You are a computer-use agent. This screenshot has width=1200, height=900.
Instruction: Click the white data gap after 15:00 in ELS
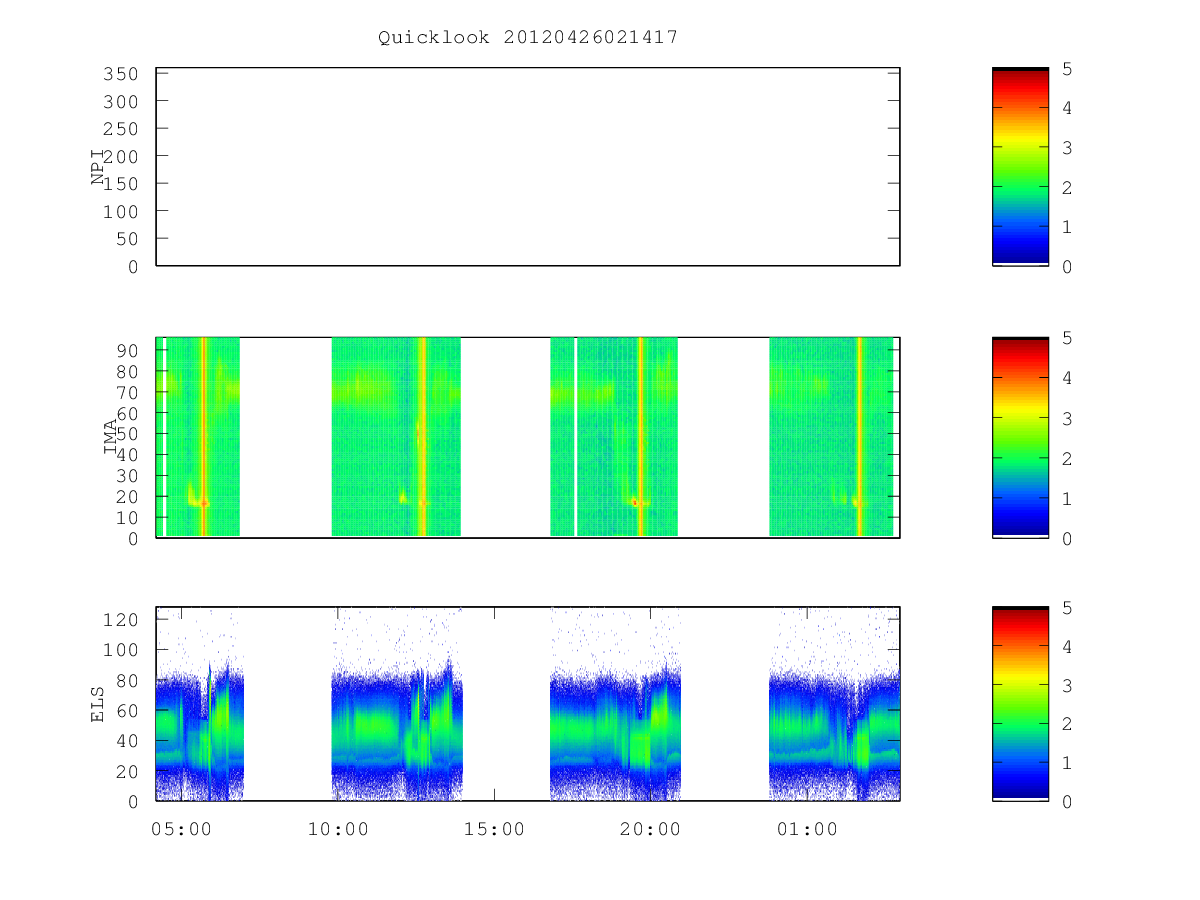click(506, 704)
